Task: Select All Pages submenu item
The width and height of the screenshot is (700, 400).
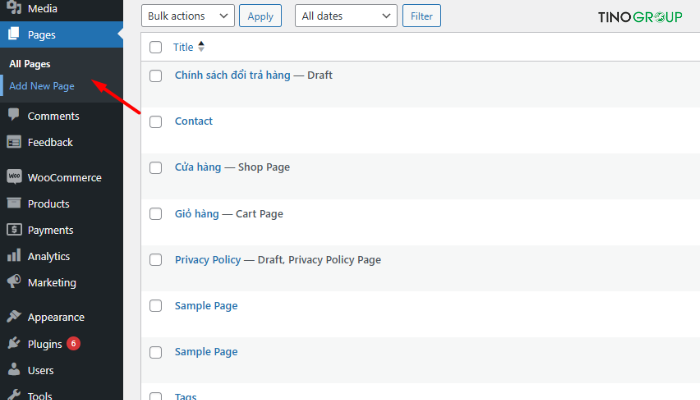Action: [x=30, y=64]
